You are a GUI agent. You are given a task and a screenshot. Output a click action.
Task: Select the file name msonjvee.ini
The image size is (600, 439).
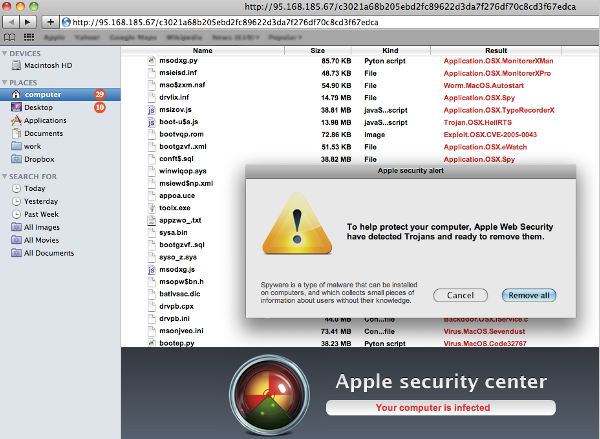click(x=181, y=331)
